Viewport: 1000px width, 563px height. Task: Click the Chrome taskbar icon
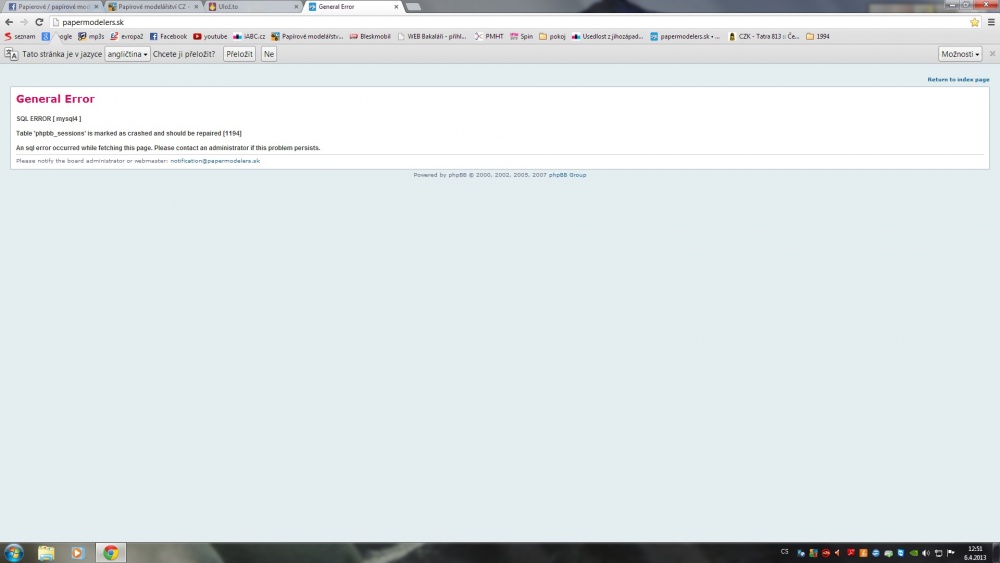click(111, 553)
